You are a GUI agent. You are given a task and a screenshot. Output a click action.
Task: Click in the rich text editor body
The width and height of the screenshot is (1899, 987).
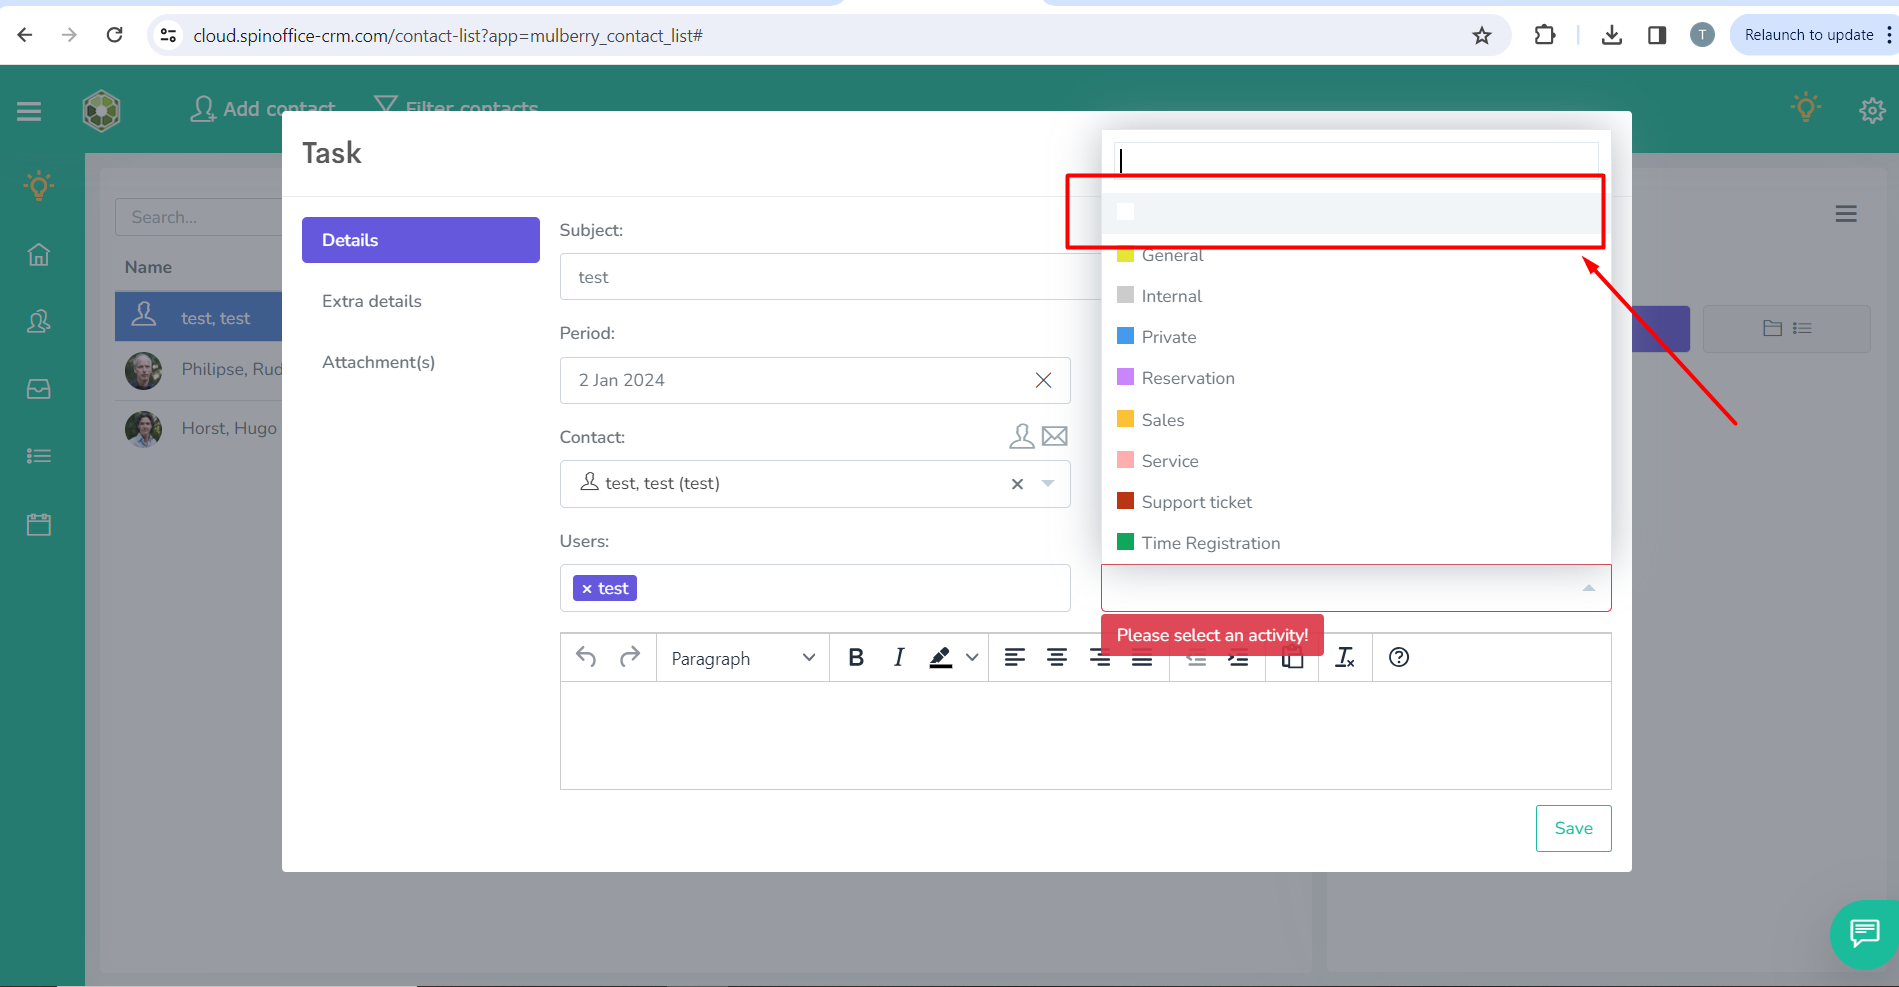click(x=1085, y=735)
